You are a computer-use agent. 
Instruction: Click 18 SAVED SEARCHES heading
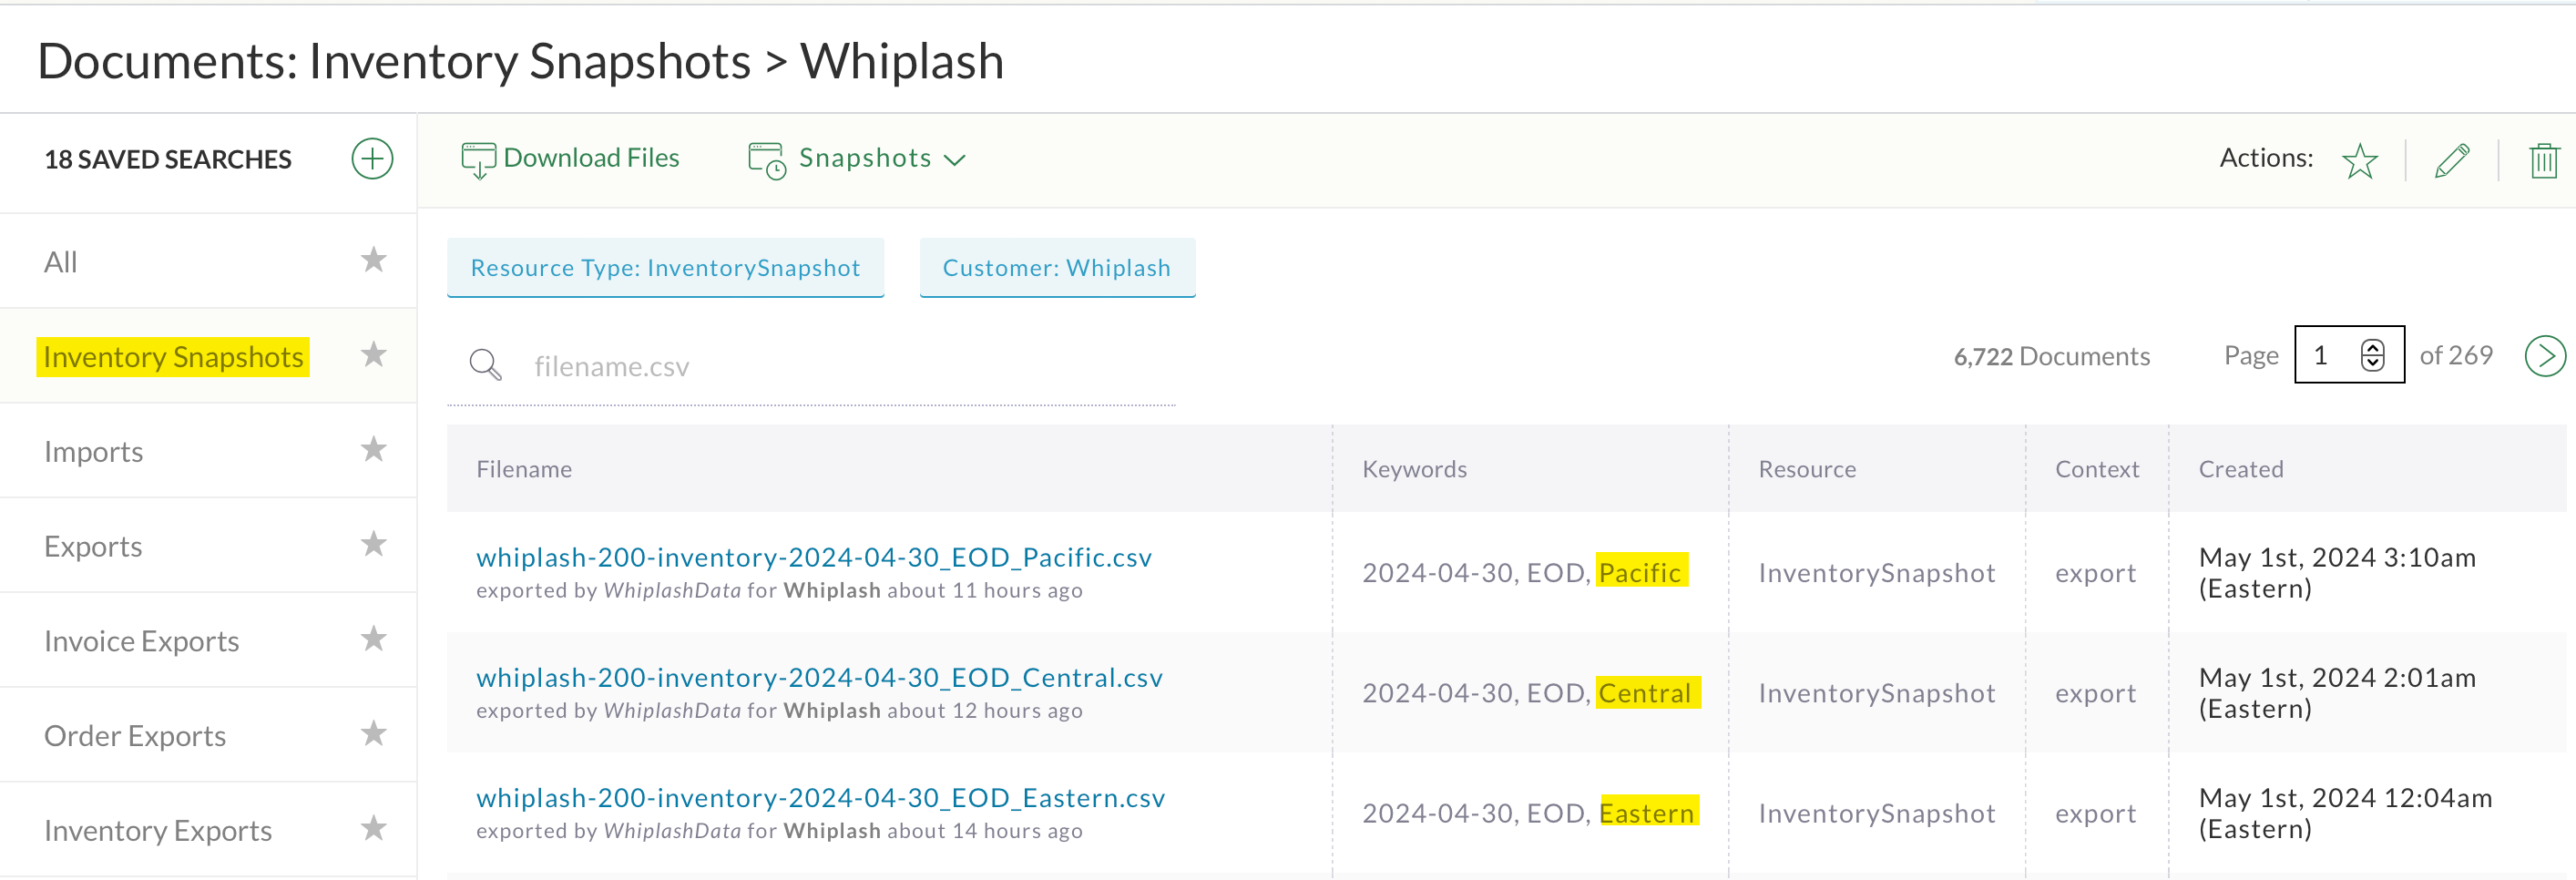[168, 160]
